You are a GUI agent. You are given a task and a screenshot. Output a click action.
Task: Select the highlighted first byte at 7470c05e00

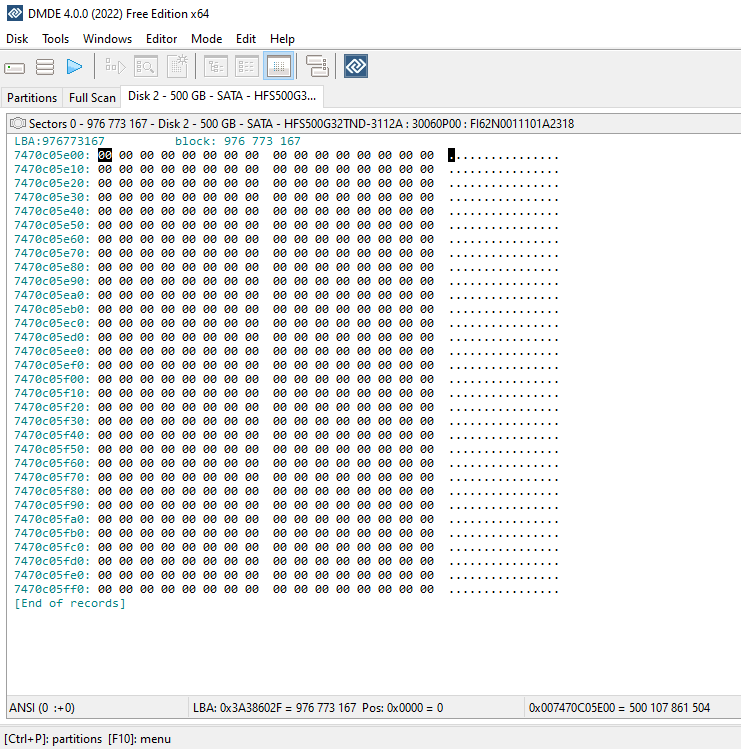105,155
